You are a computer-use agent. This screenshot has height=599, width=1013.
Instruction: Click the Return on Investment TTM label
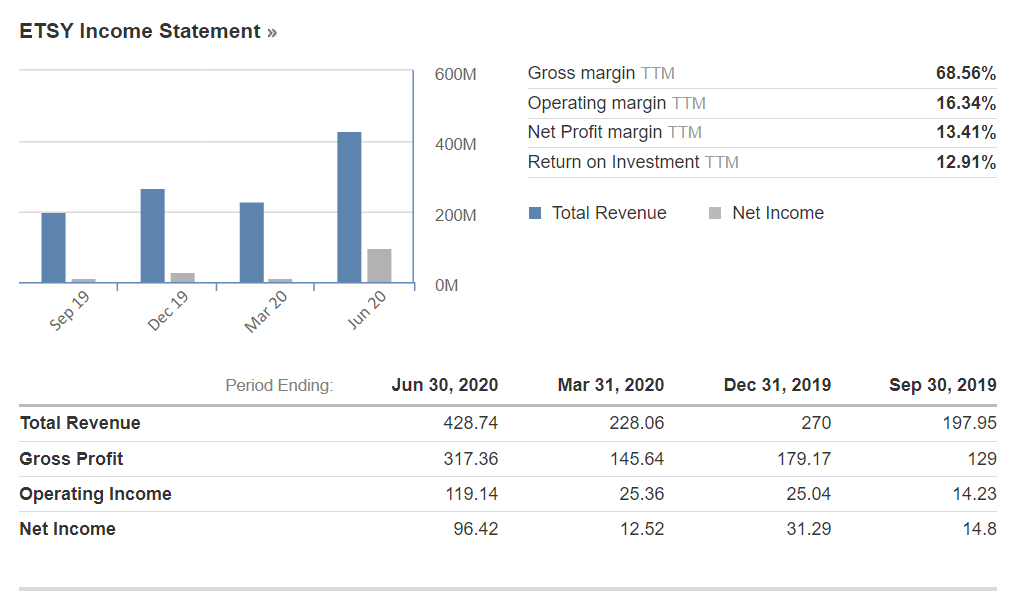pyautogui.click(x=633, y=162)
